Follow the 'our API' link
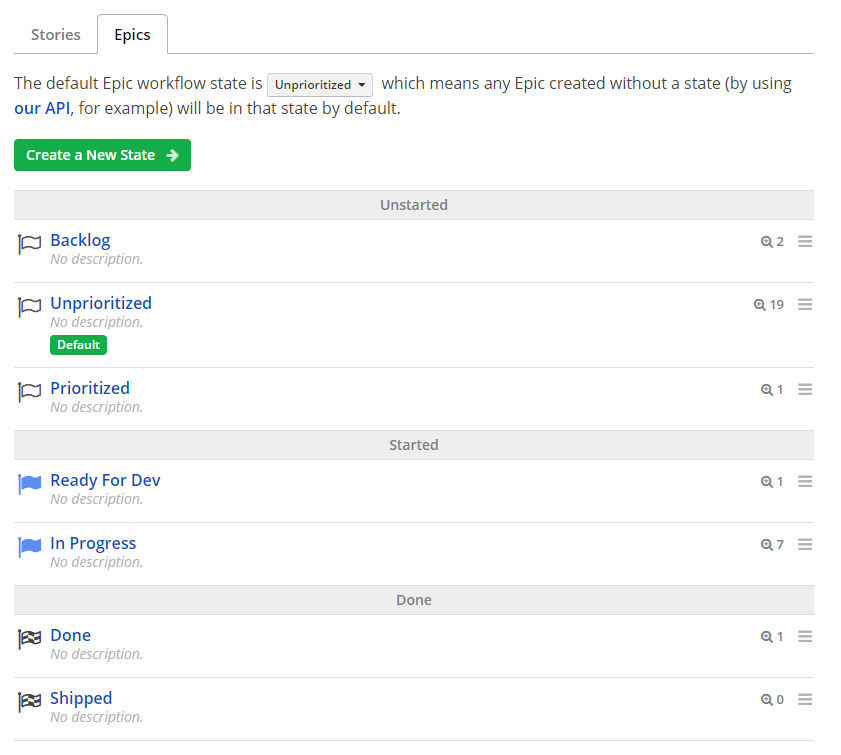 coord(42,108)
